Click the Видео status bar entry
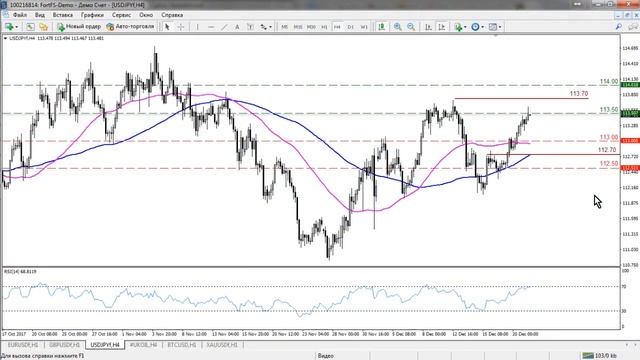Viewport: 640px width, 360px height. pyautogui.click(x=326, y=356)
